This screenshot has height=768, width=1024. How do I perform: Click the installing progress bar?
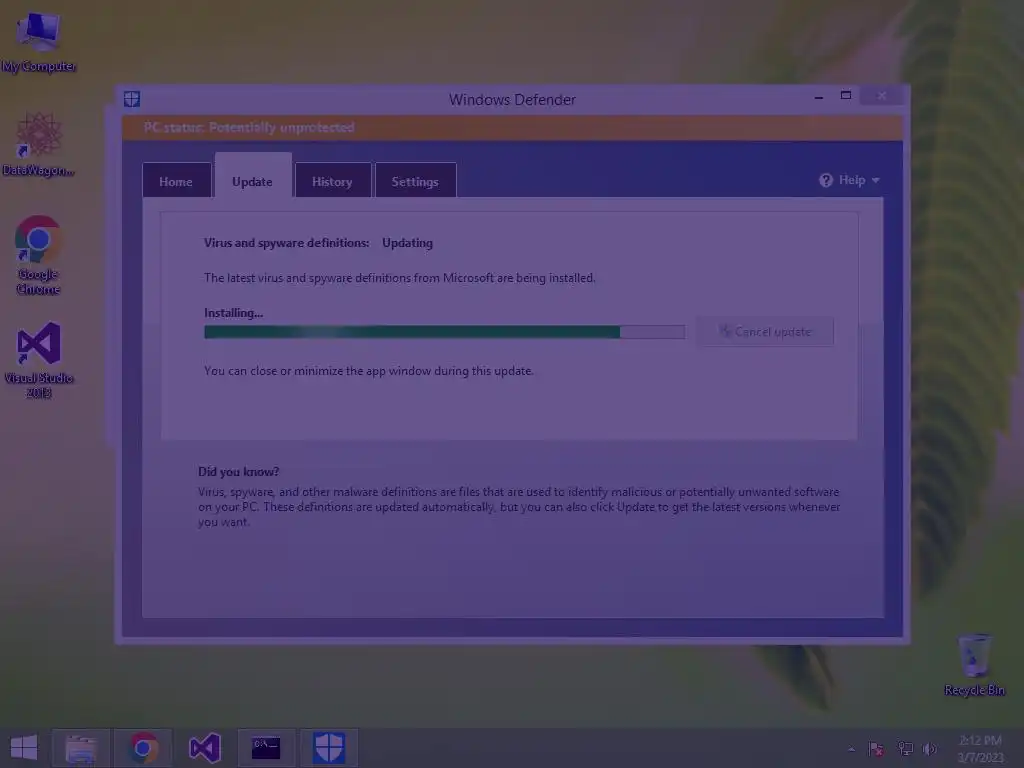444,332
